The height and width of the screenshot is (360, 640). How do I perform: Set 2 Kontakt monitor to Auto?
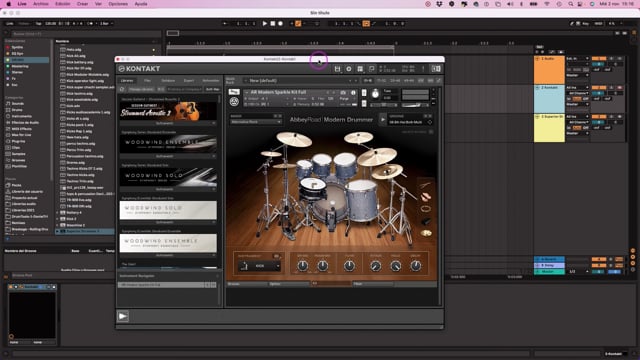point(577,99)
